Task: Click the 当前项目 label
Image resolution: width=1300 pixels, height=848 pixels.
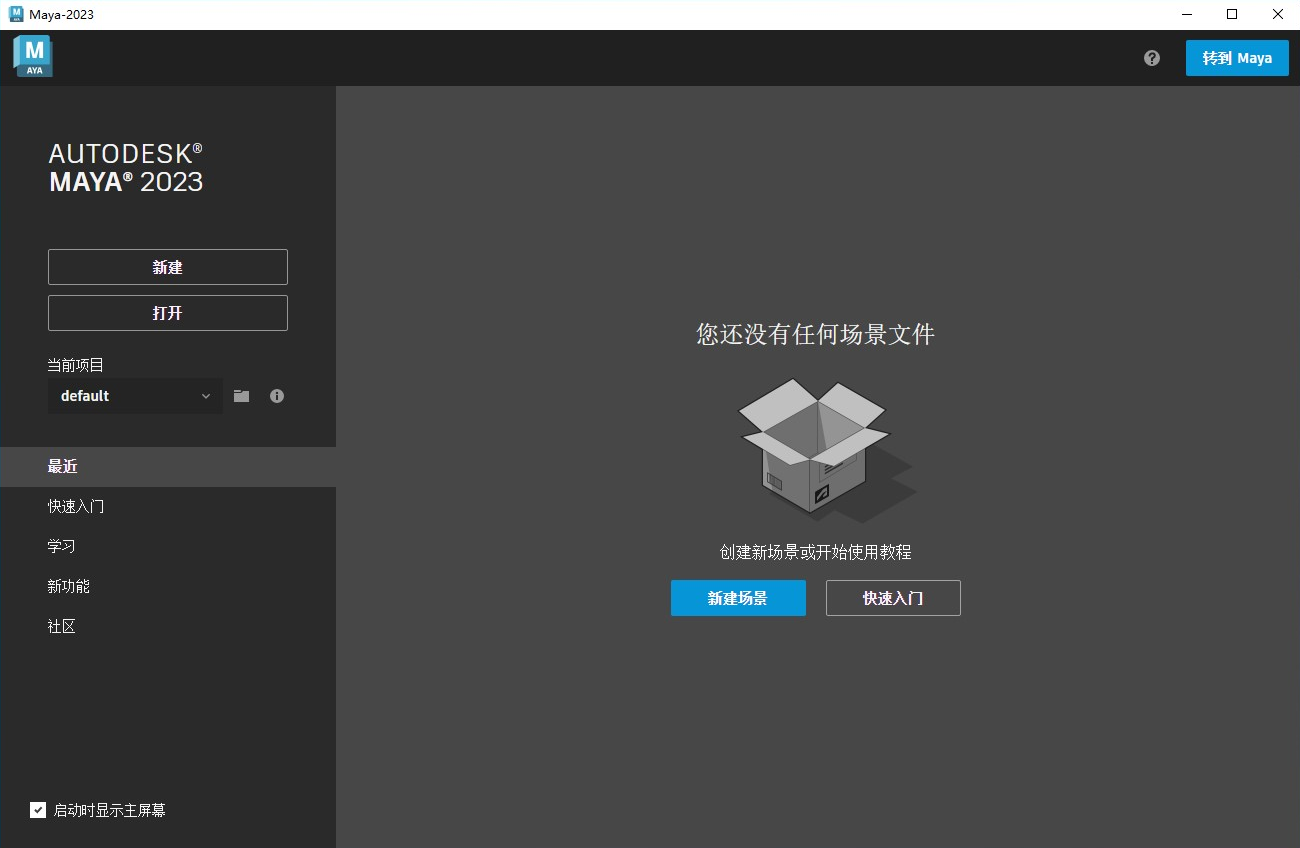Action: point(76,365)
